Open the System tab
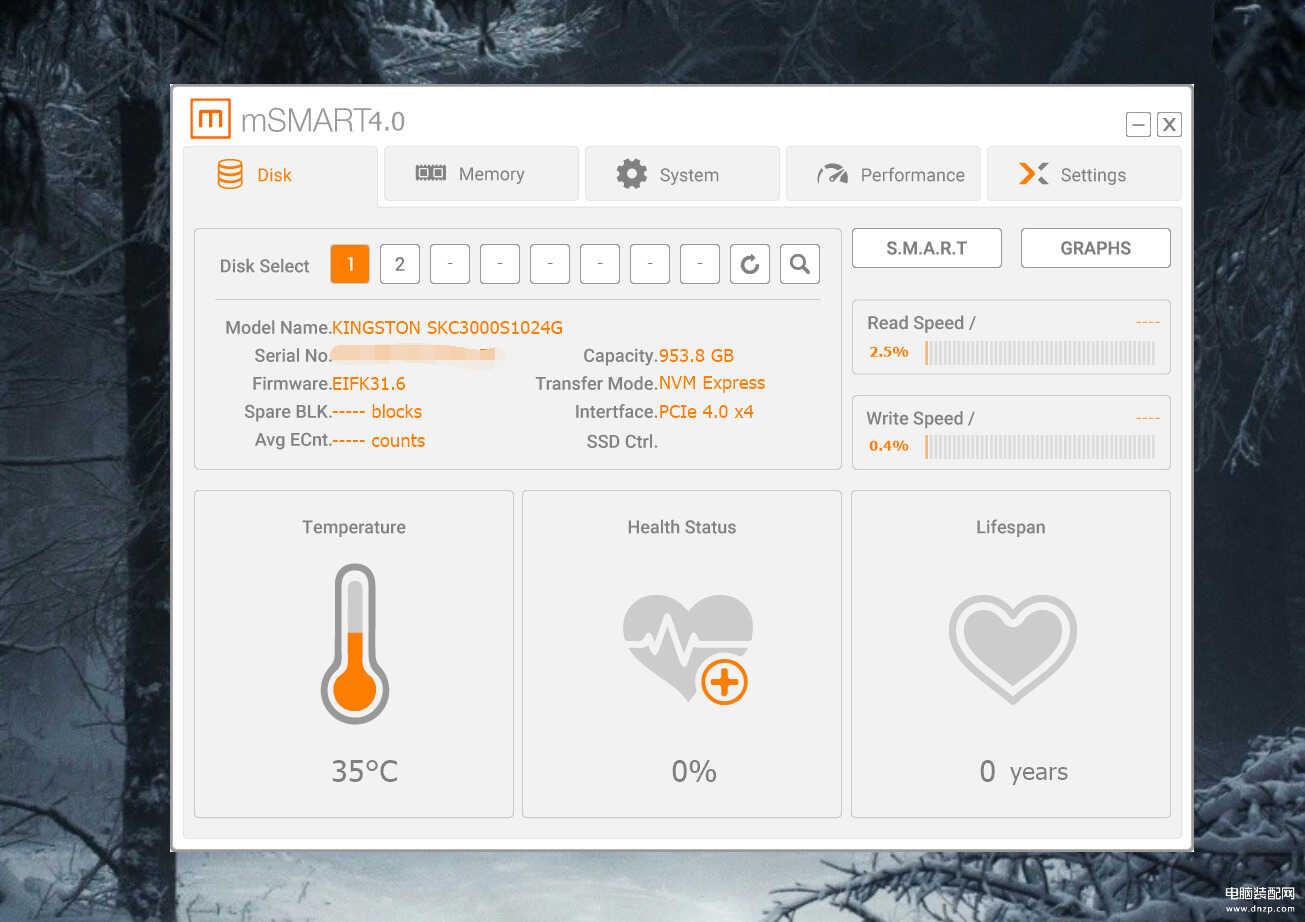Screen dimensions: 1305x922 (682, 174)
